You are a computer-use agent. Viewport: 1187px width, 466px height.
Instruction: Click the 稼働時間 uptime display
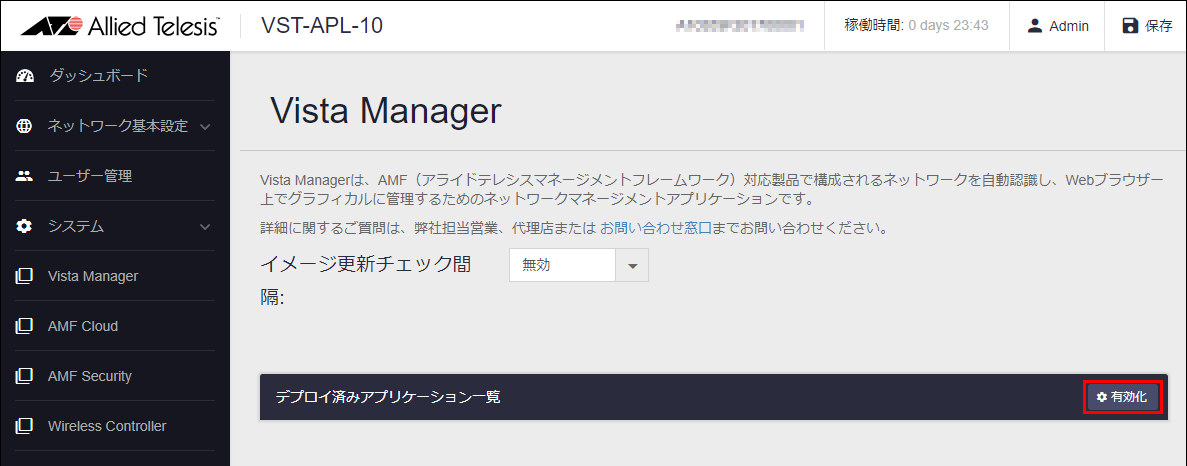click(x=917, y=26)
